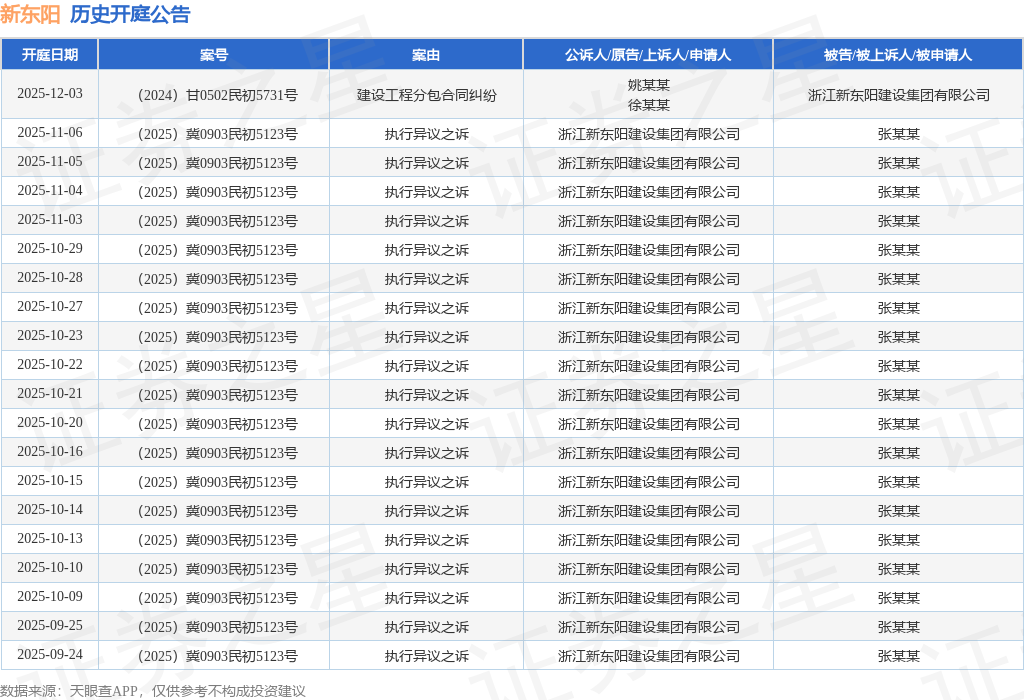Select the date 2025-11-05
This screenshot has height=700, width=1024.
[x=50, y=161]
